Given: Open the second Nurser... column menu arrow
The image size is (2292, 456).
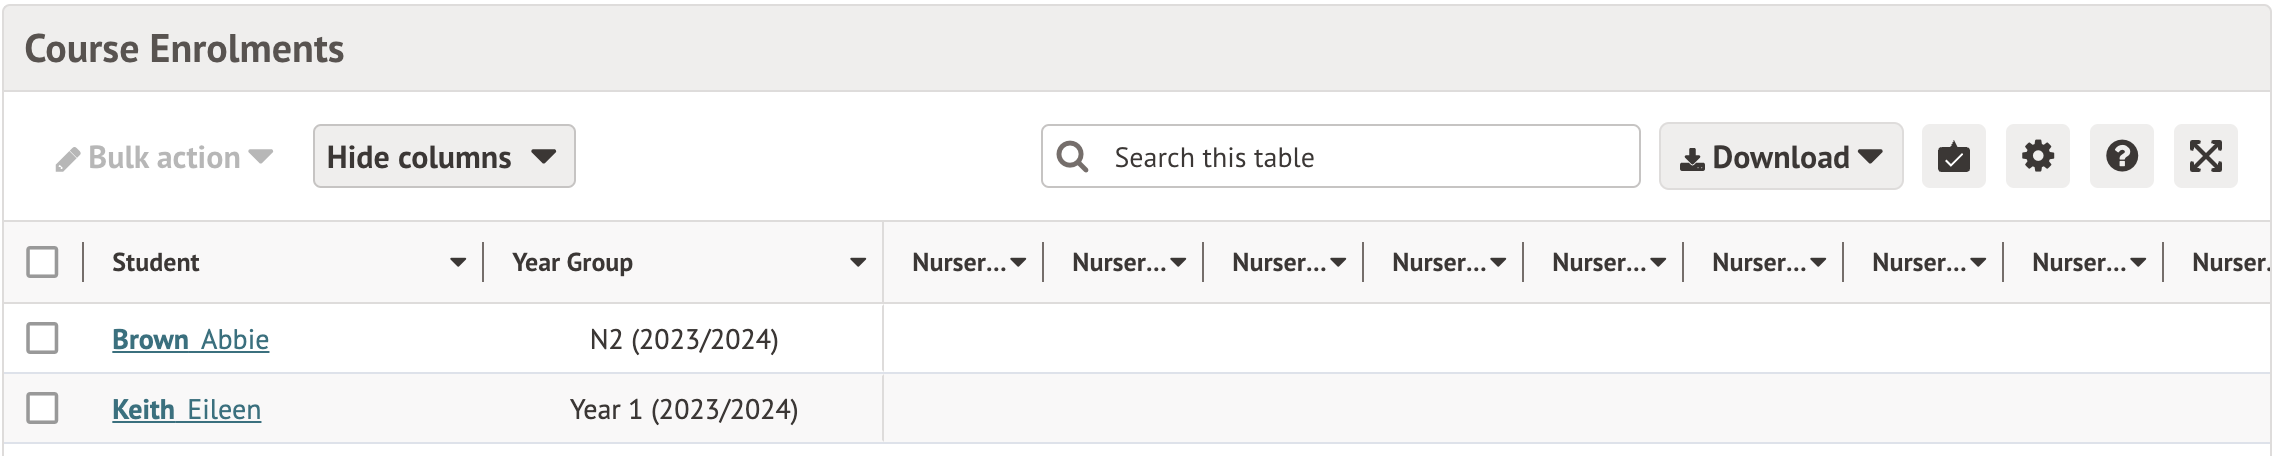Looking at the screenshot, I should point(1178,263).
